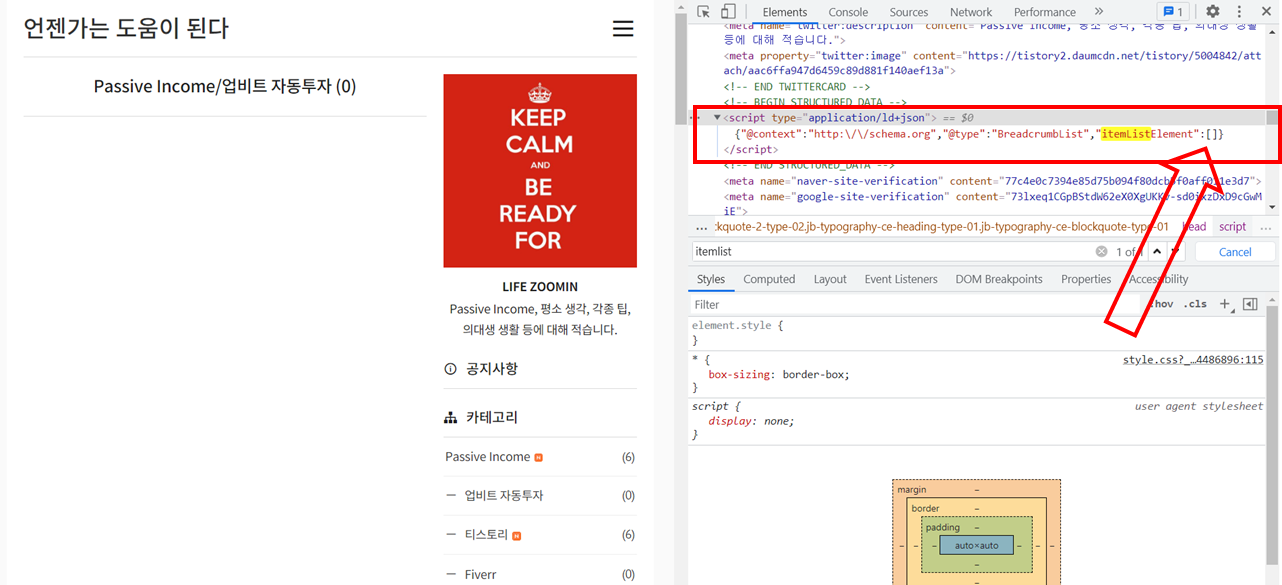
Task: Toggle the DevTools device toolbar icon
Action: coord(729,12)
